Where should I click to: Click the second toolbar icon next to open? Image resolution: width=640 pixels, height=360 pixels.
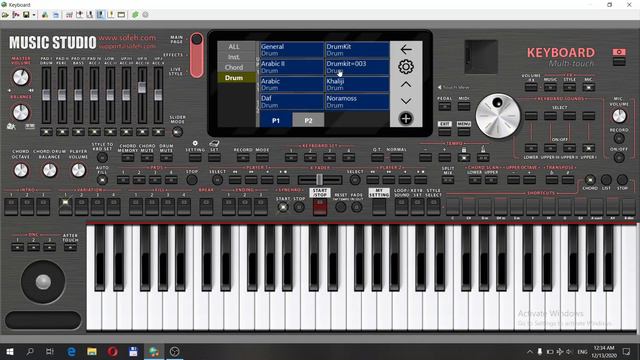[x=16, y=15]
